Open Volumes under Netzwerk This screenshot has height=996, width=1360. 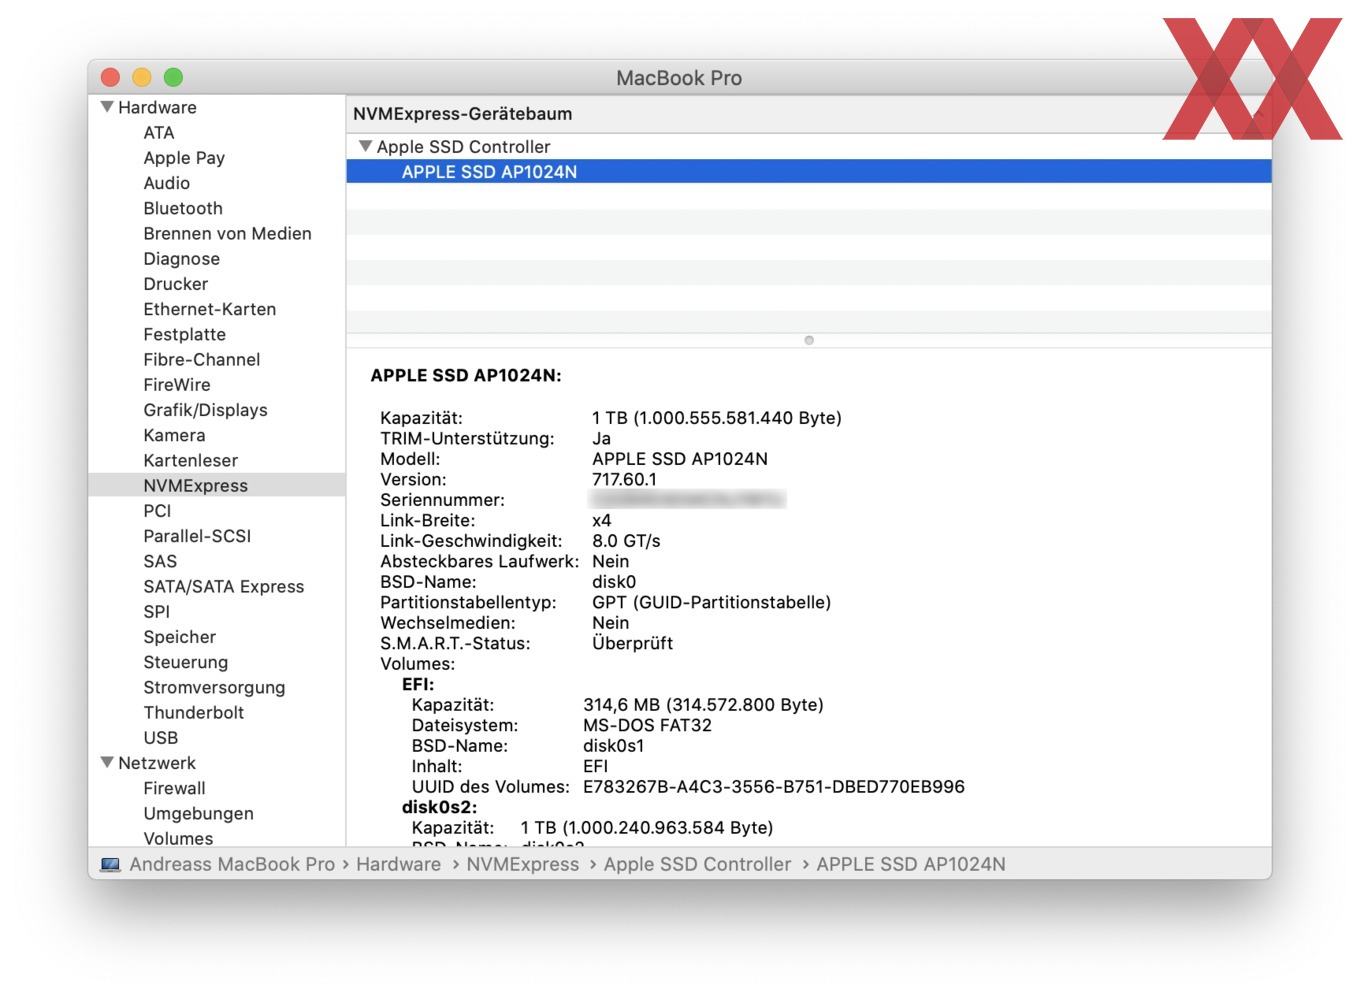179,838
